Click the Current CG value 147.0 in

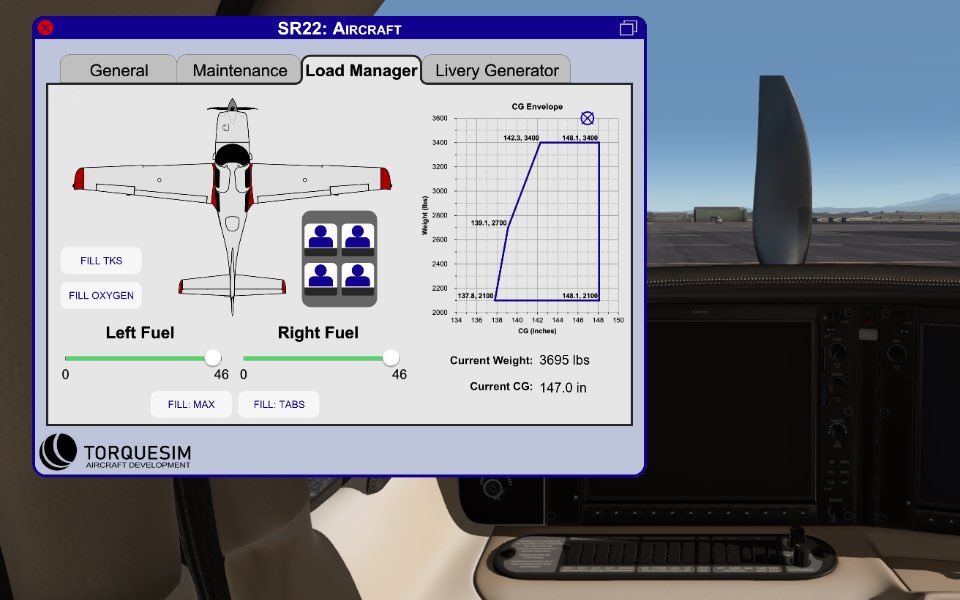tap(563, 388)
